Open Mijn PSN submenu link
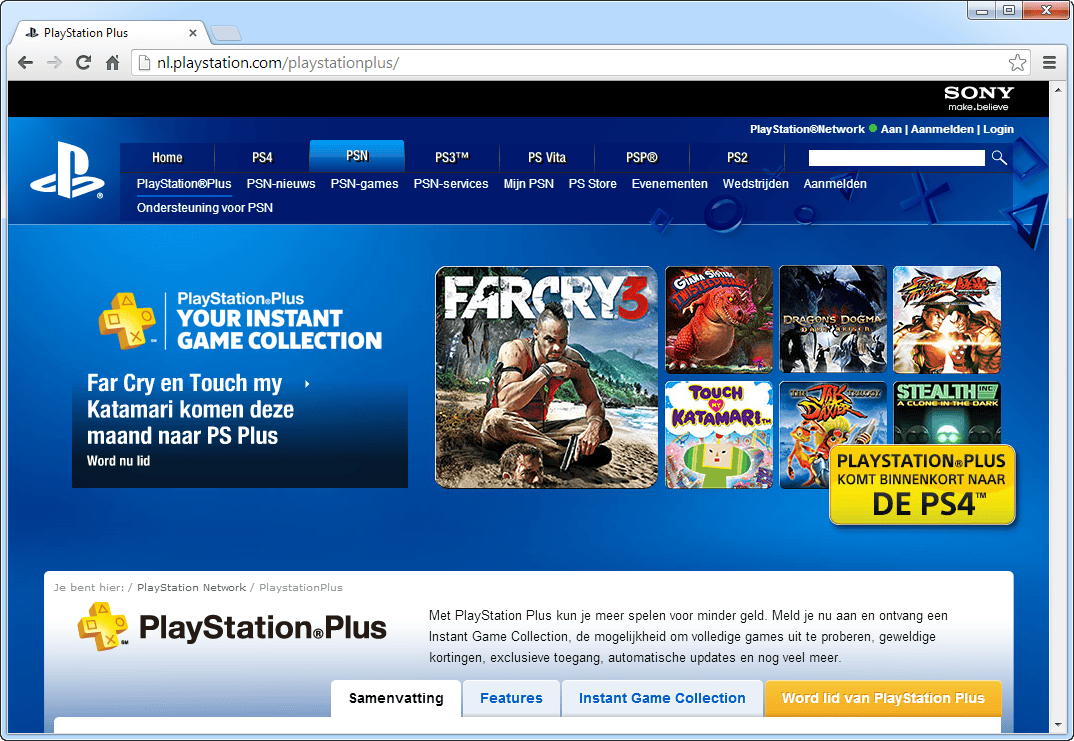 (528, 184)
